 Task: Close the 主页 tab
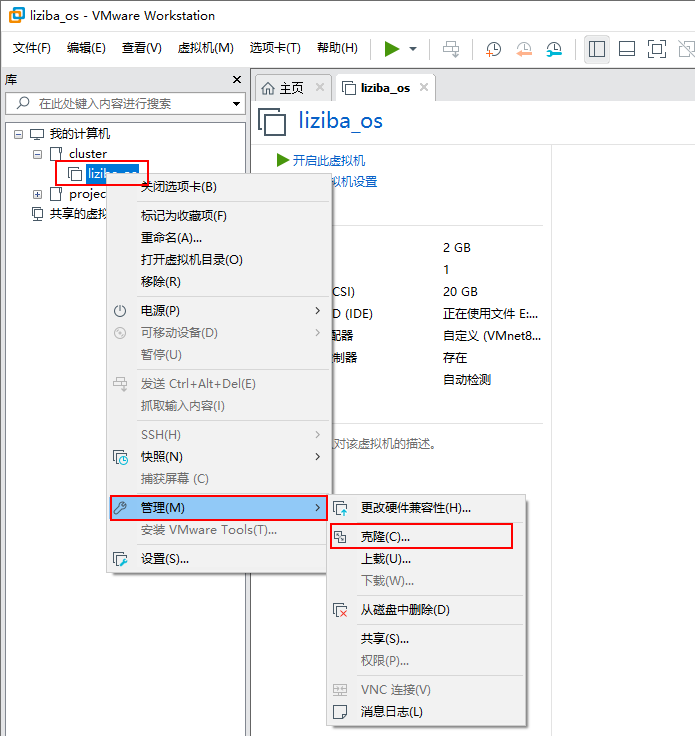(320, 87)
